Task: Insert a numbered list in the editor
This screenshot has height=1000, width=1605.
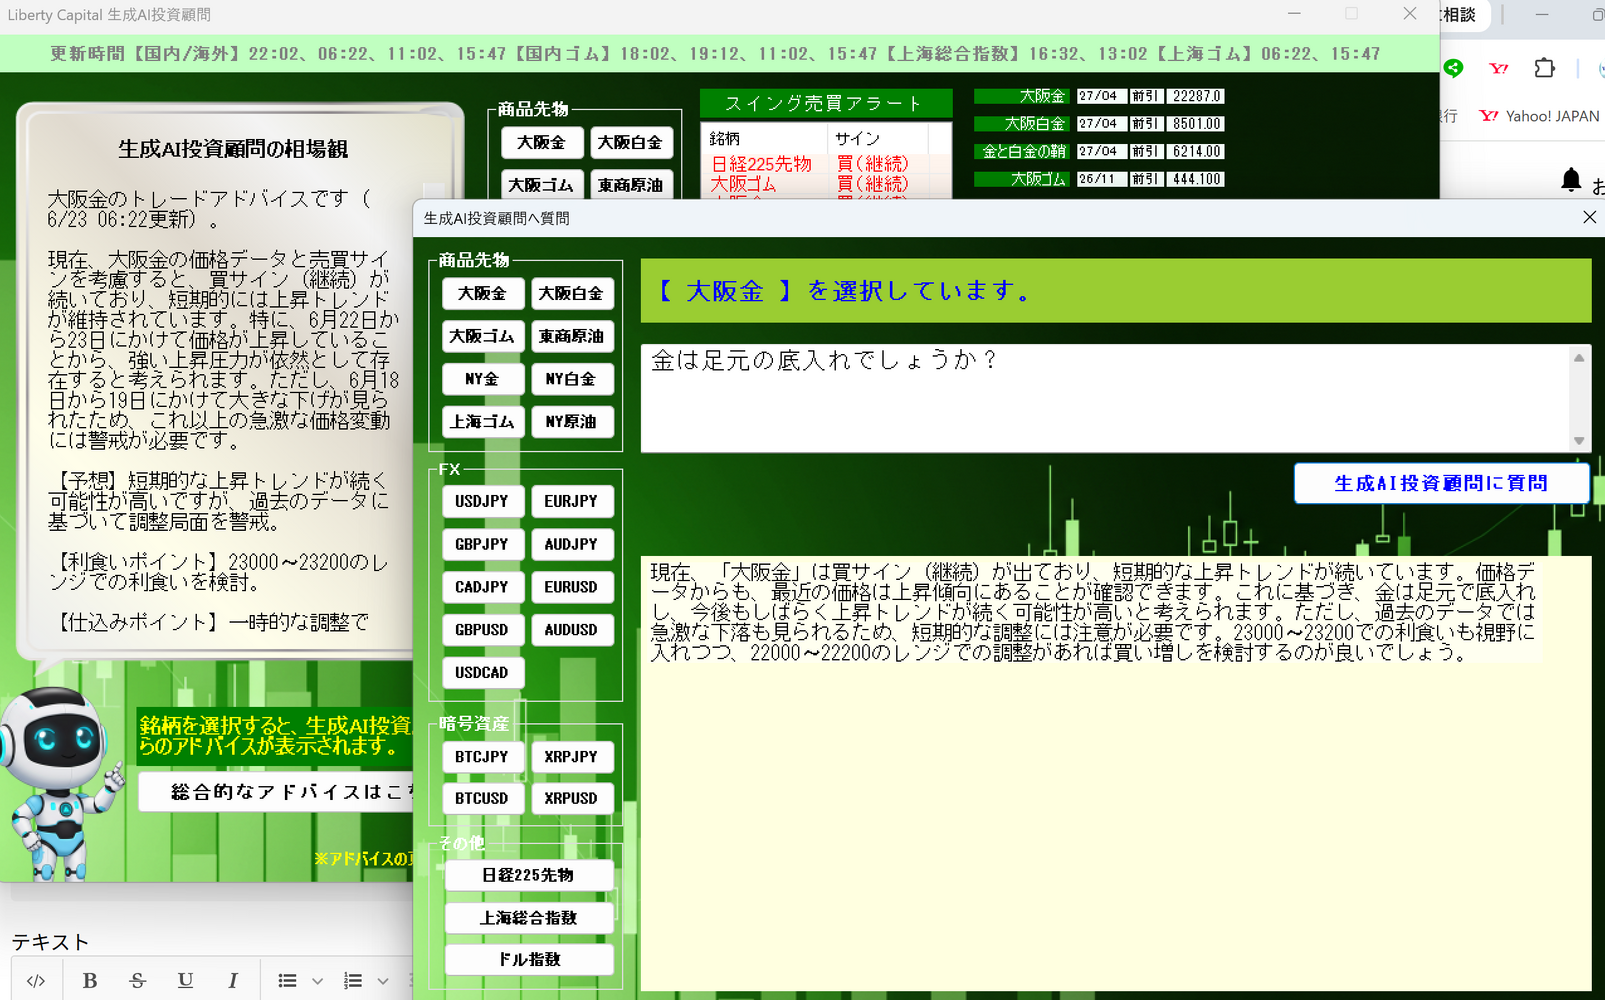Action: pos(353,980)
